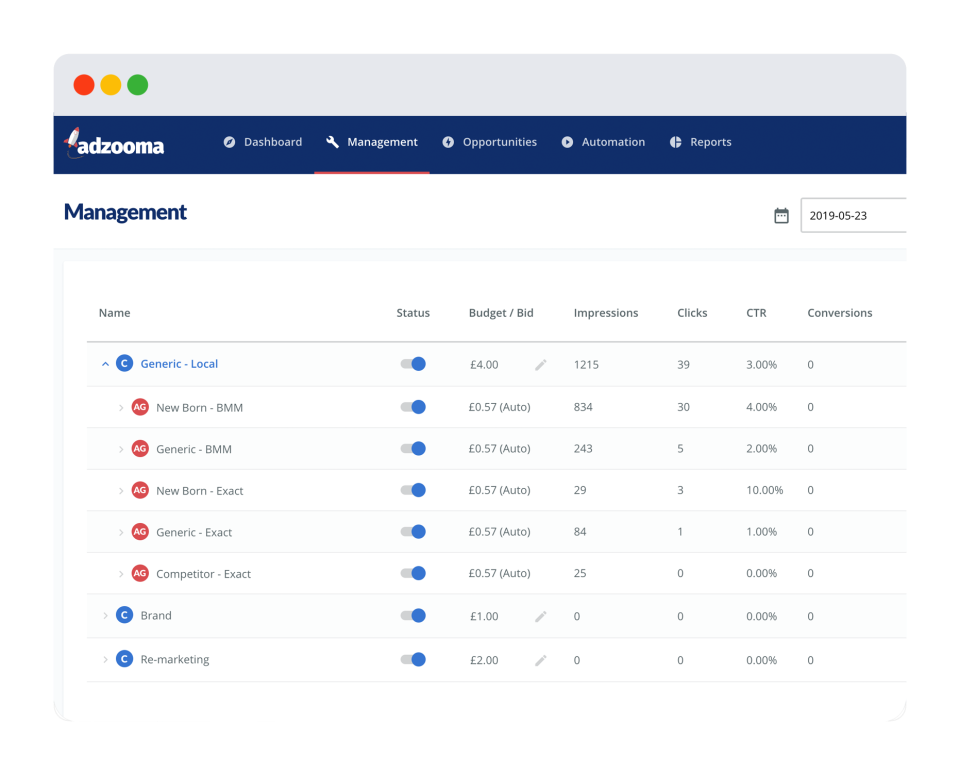Click the New Born - BMM AG badge
The height and width of the screenshot is (775, 960).
[140, 407]
